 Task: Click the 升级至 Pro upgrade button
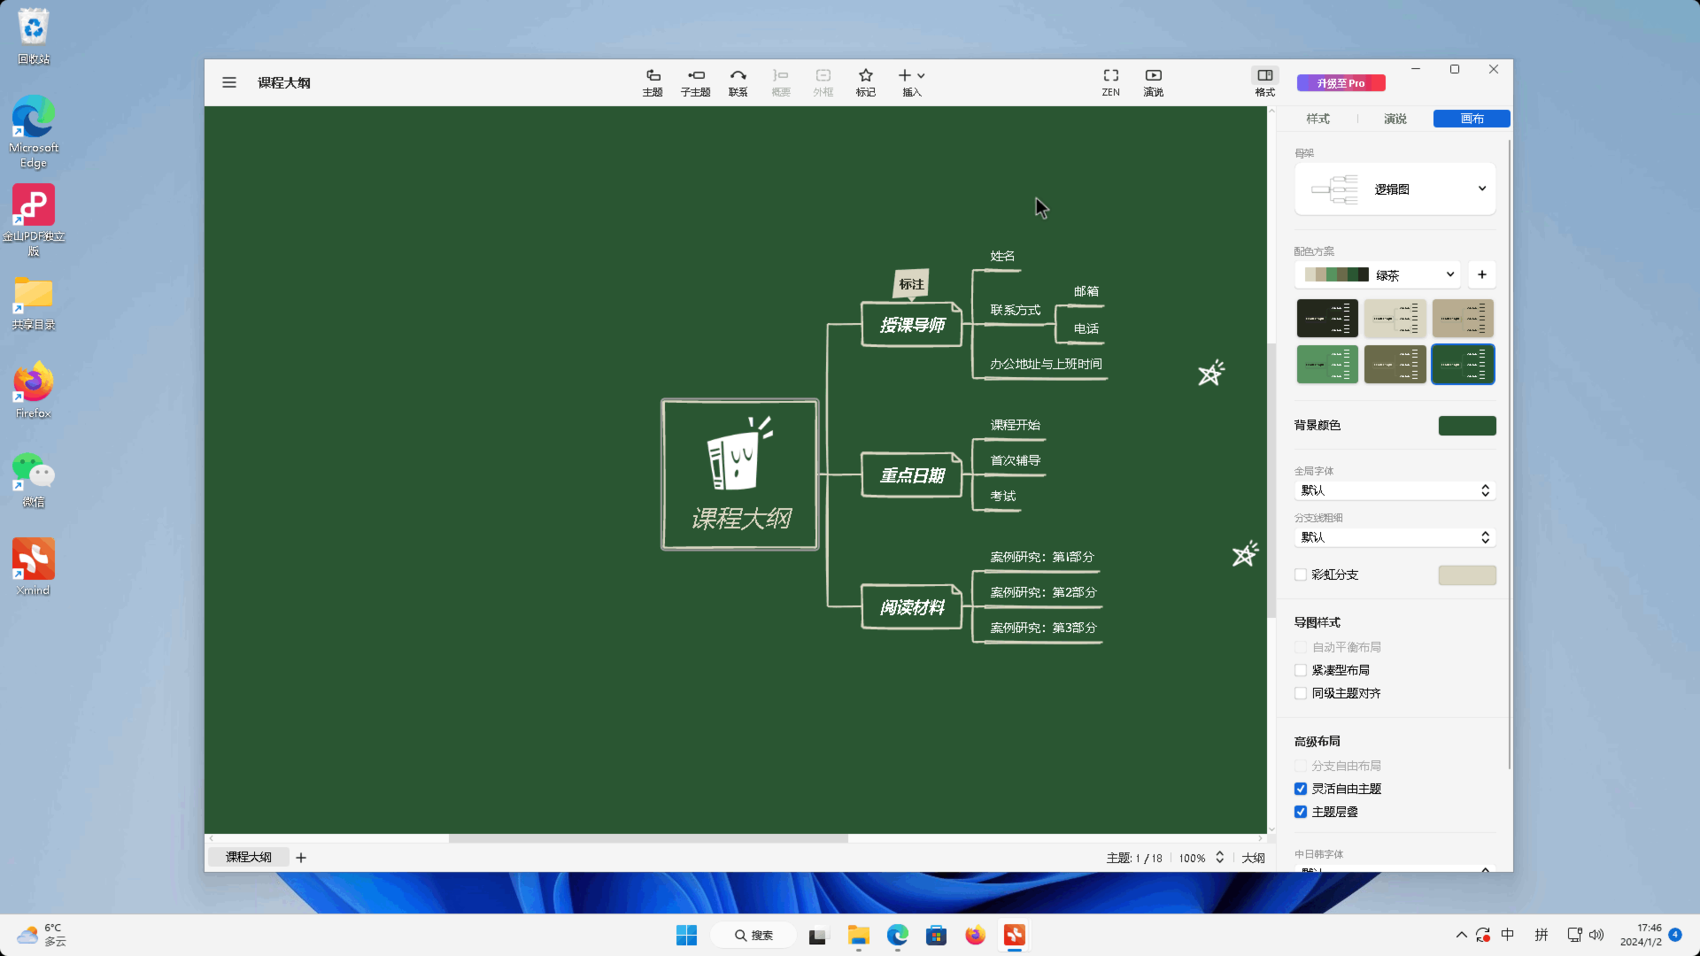1341,83
